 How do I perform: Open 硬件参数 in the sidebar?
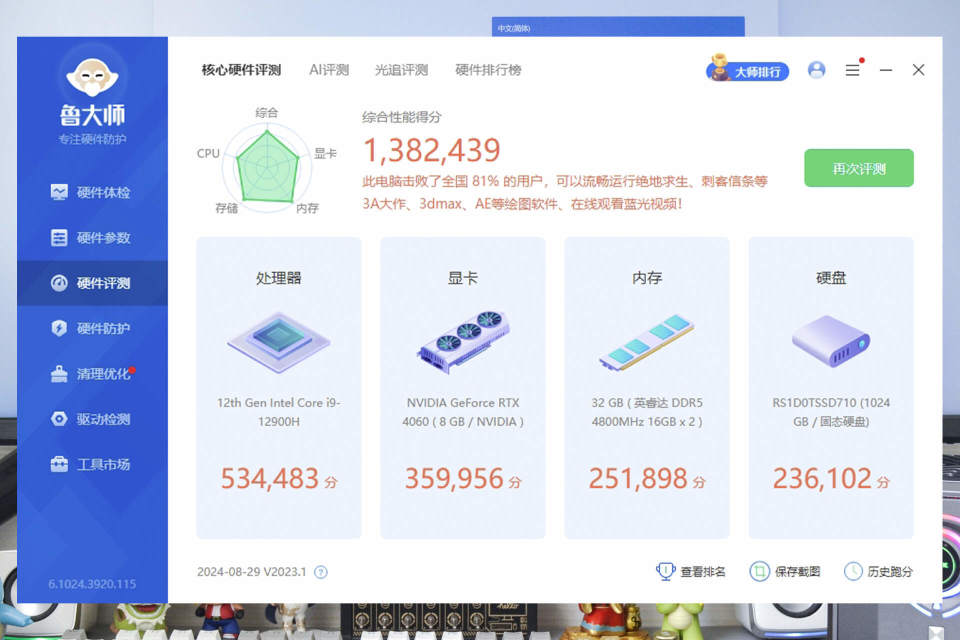(92, 238)
